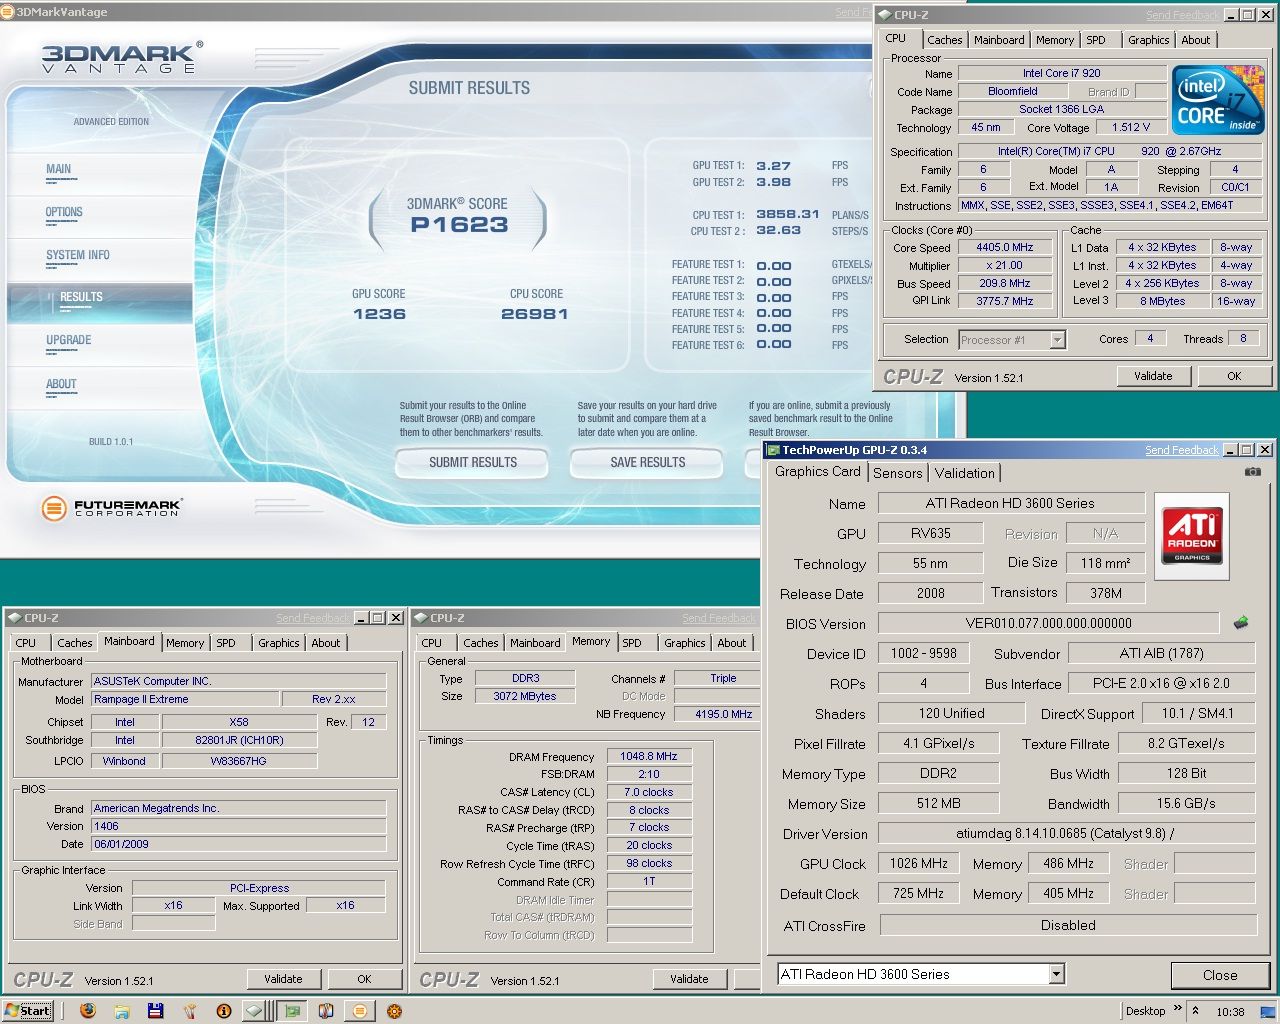Activate the orange 3DMark Vantage taskbar button
The image size is (1280, 1024).
(x=359, y=1011)
